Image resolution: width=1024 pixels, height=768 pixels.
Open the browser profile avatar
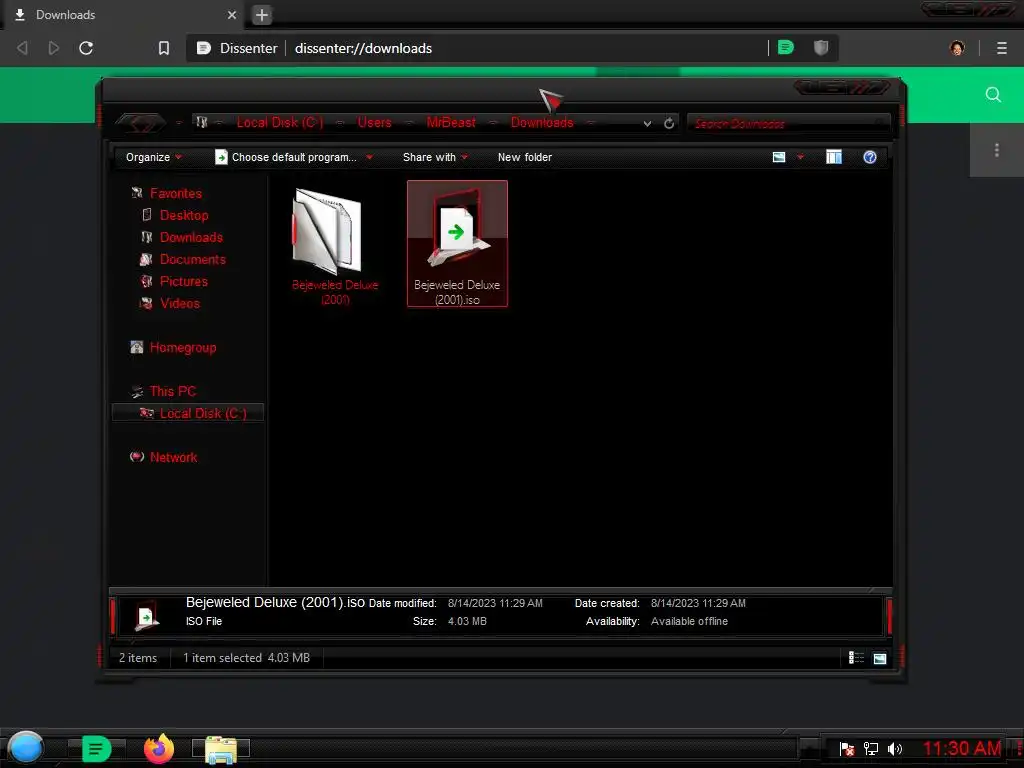tap(957, 48)
